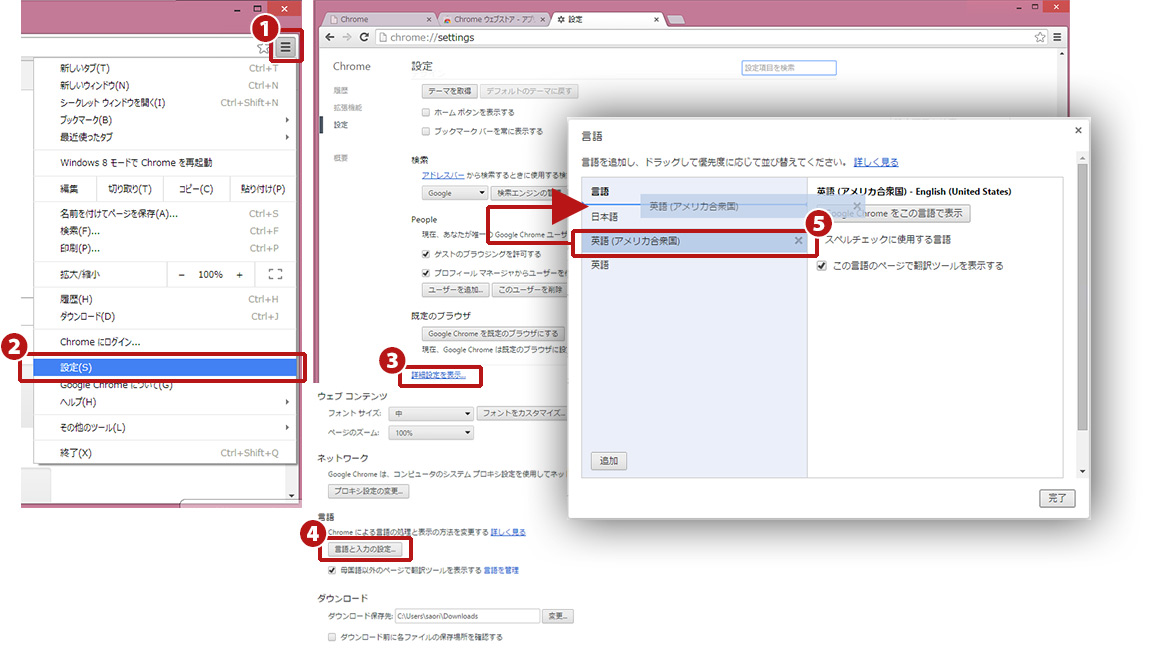Image resolution: width=1149 pixels, height=650 pixels.
Task: Open 詳細設定を表示... link
Action: (438, 375)
